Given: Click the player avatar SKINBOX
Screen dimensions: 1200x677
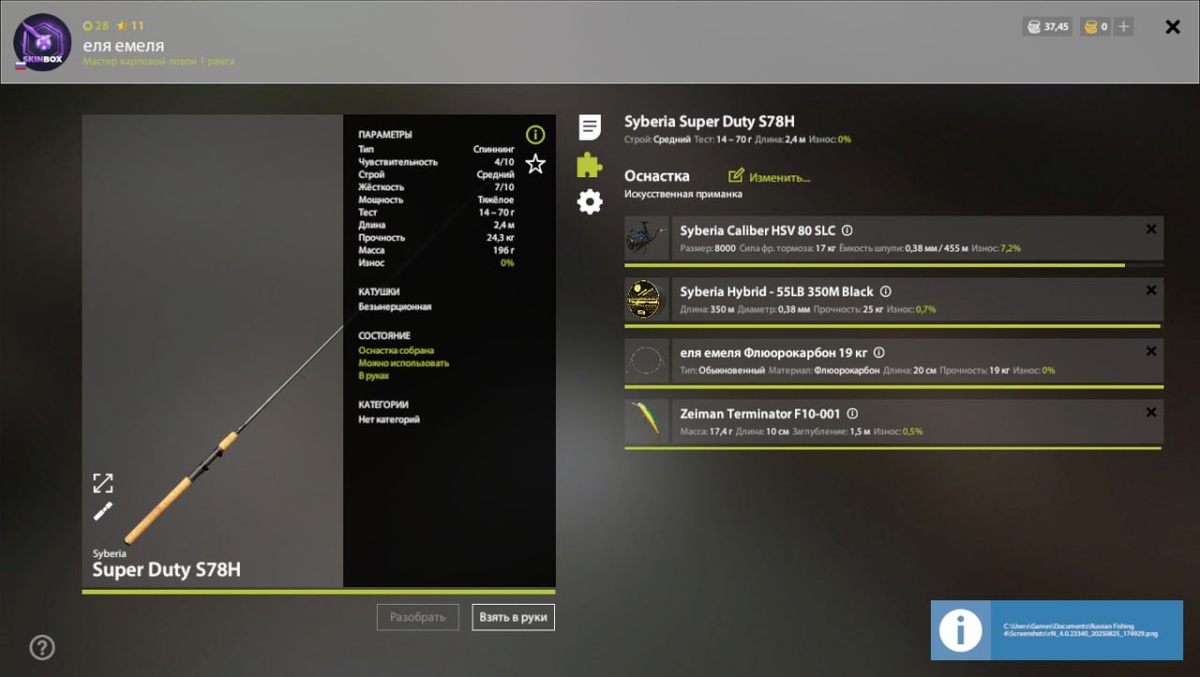Looking at the screenshot, I should point(42,42).
